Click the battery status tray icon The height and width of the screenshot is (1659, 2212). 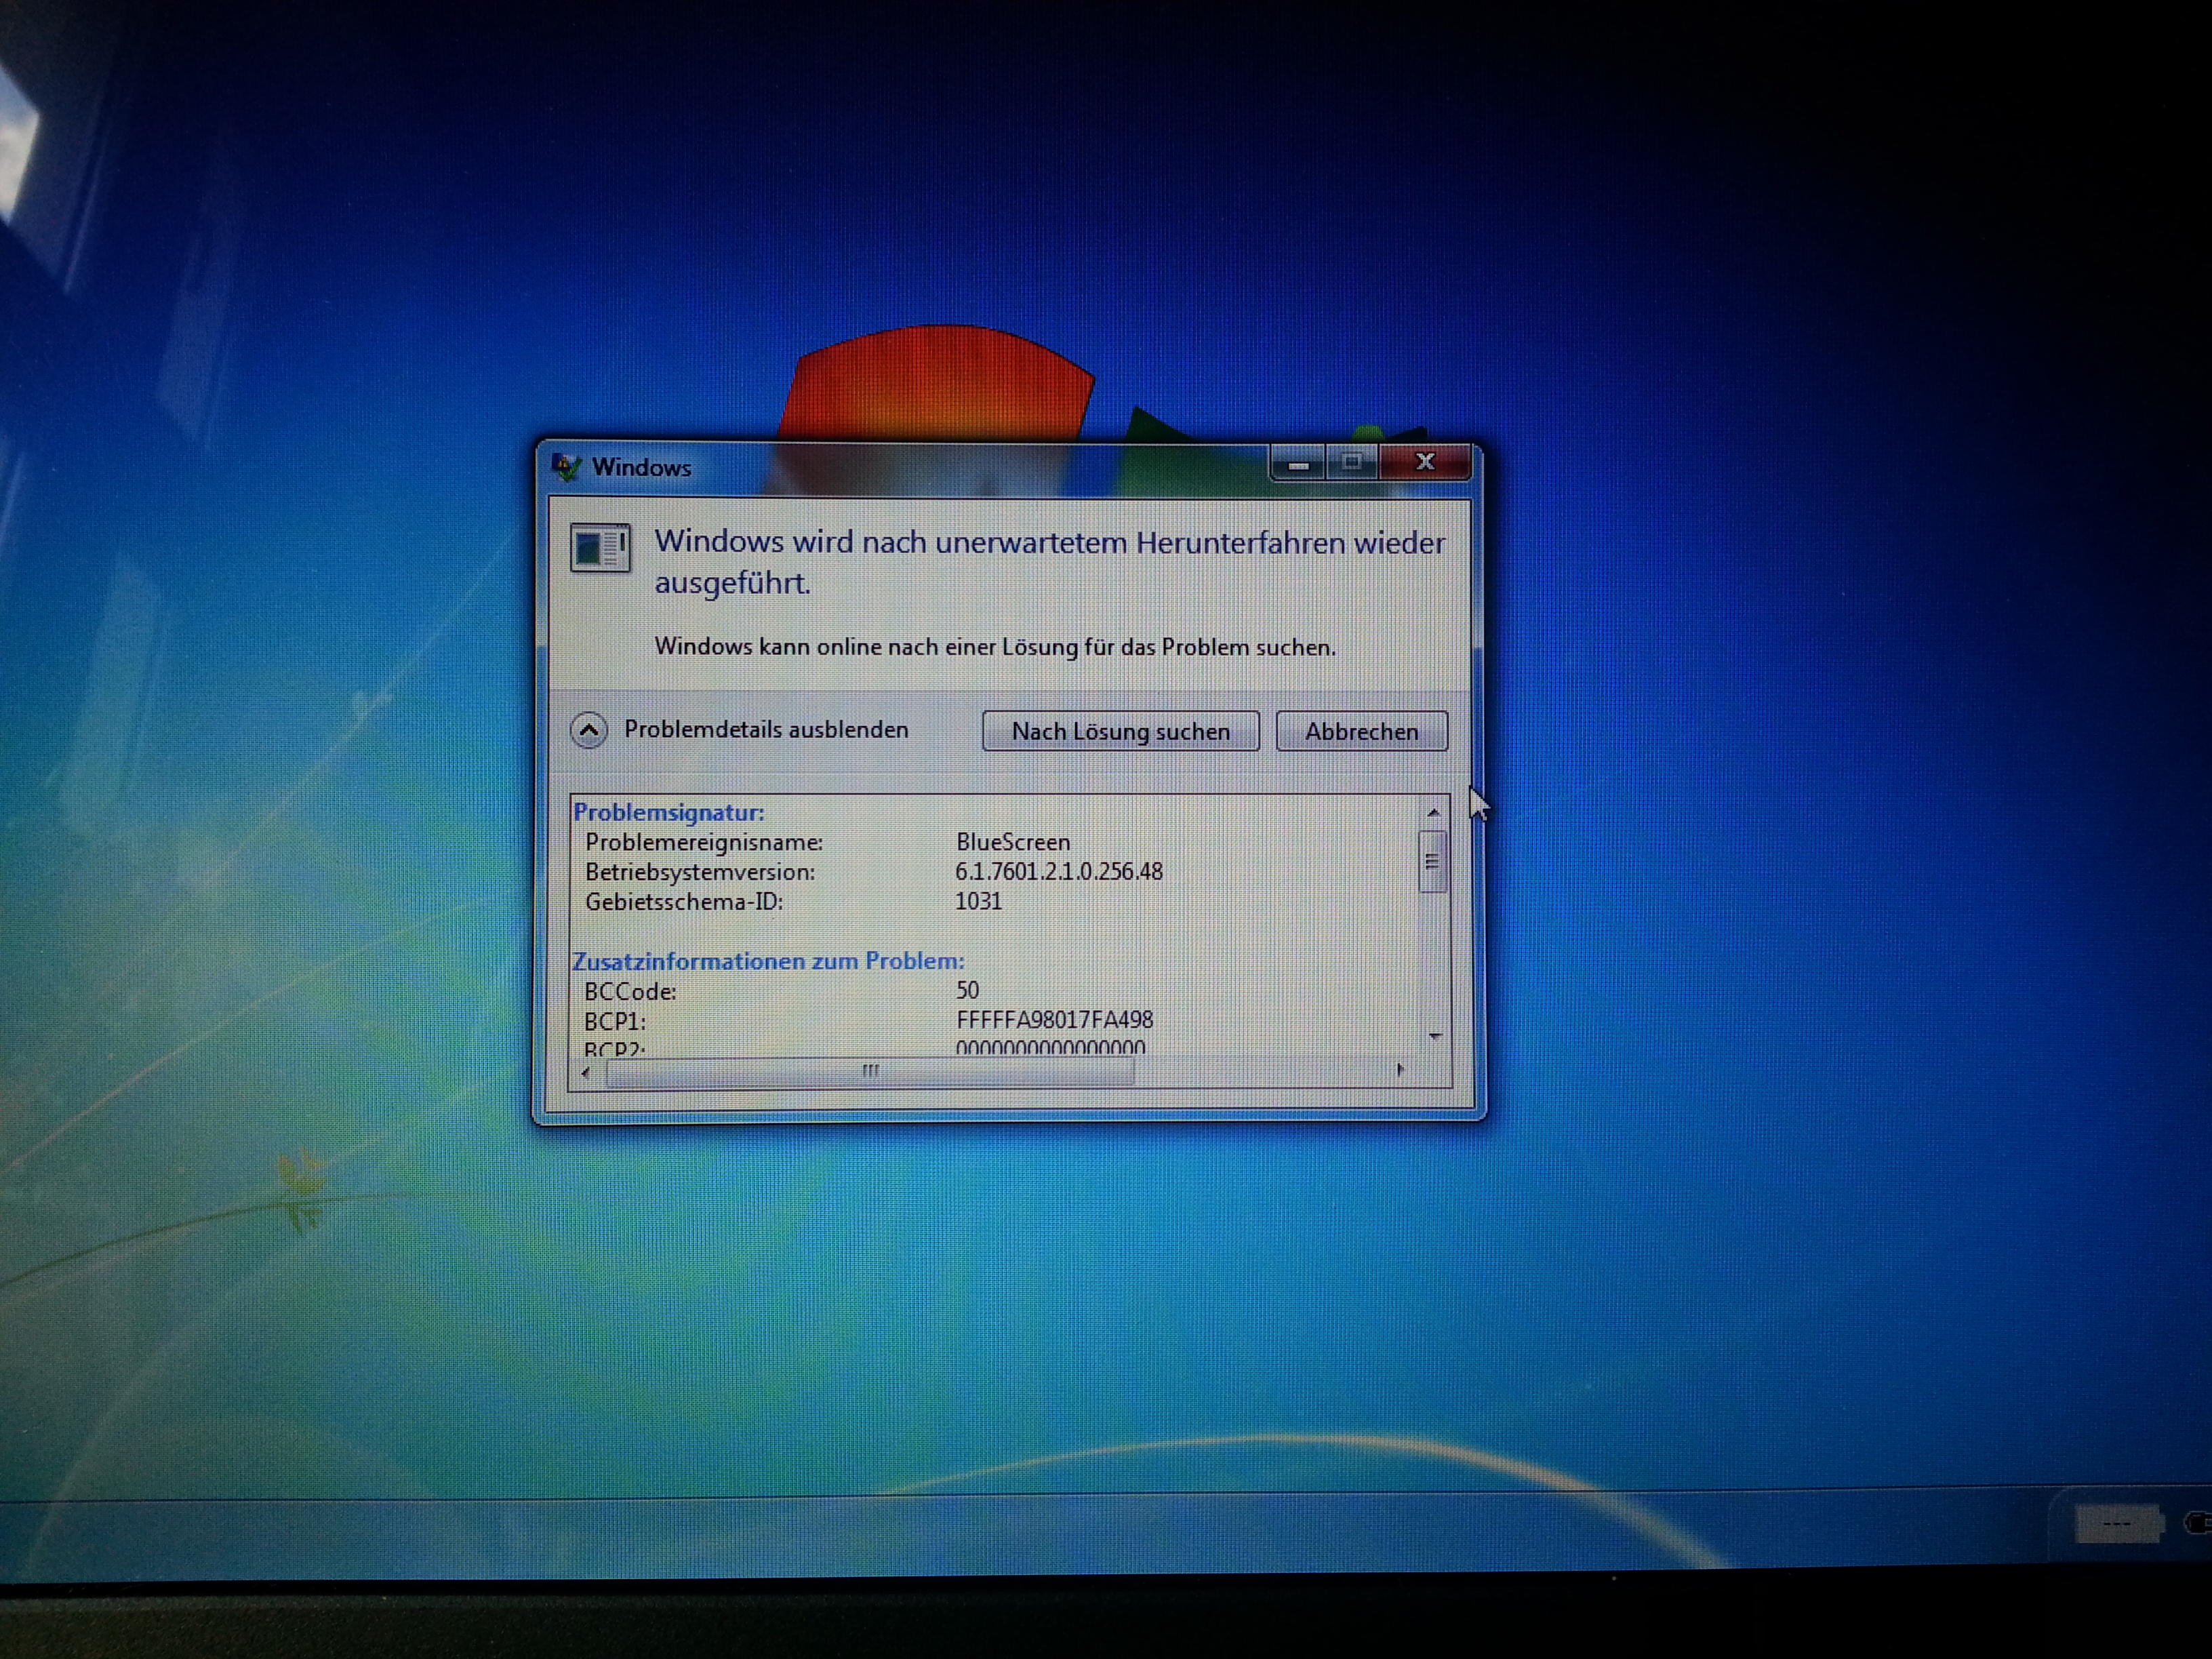[x=2118, y=1523]
